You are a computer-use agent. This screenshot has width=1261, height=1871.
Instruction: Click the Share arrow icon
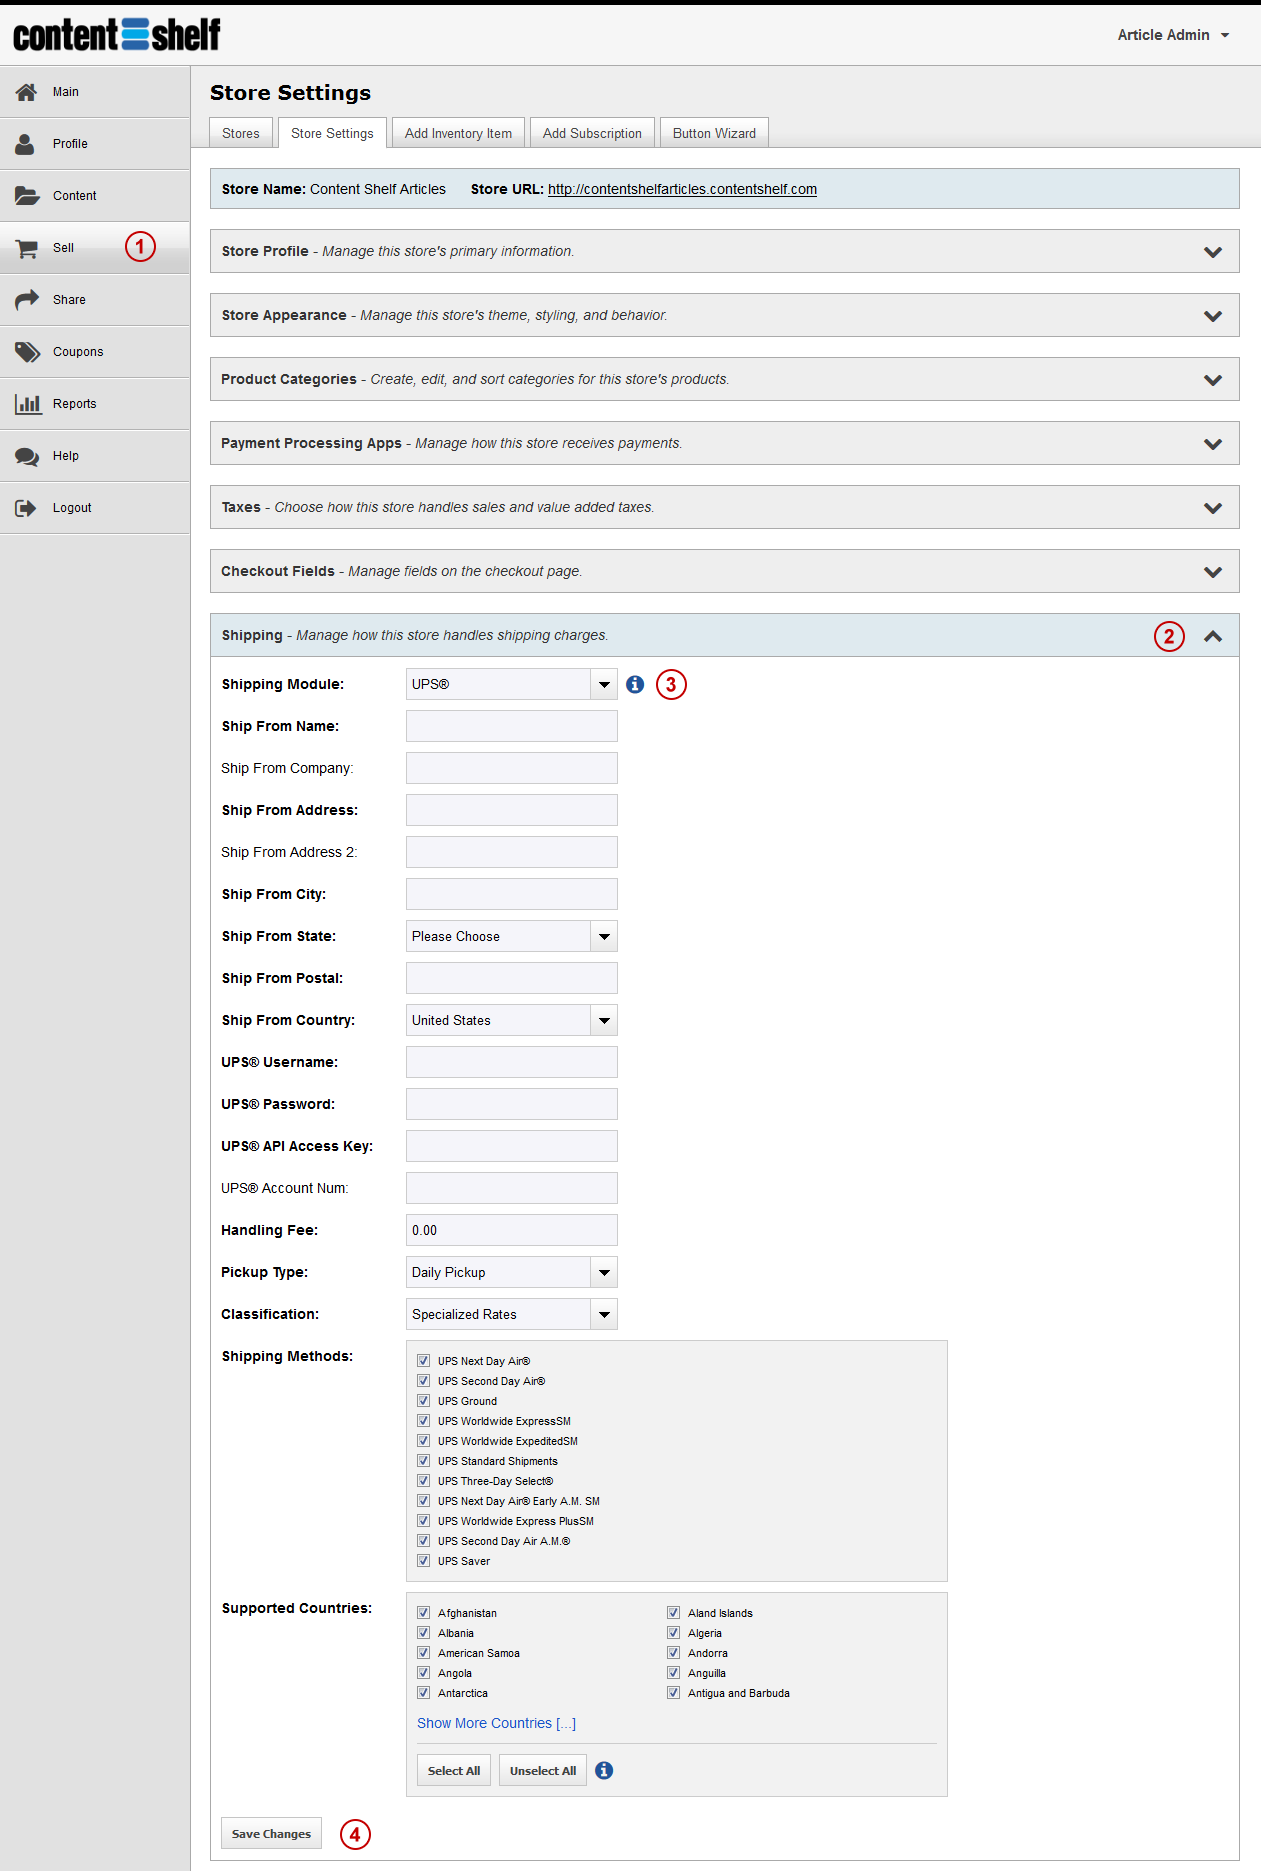tap(27, 300)
